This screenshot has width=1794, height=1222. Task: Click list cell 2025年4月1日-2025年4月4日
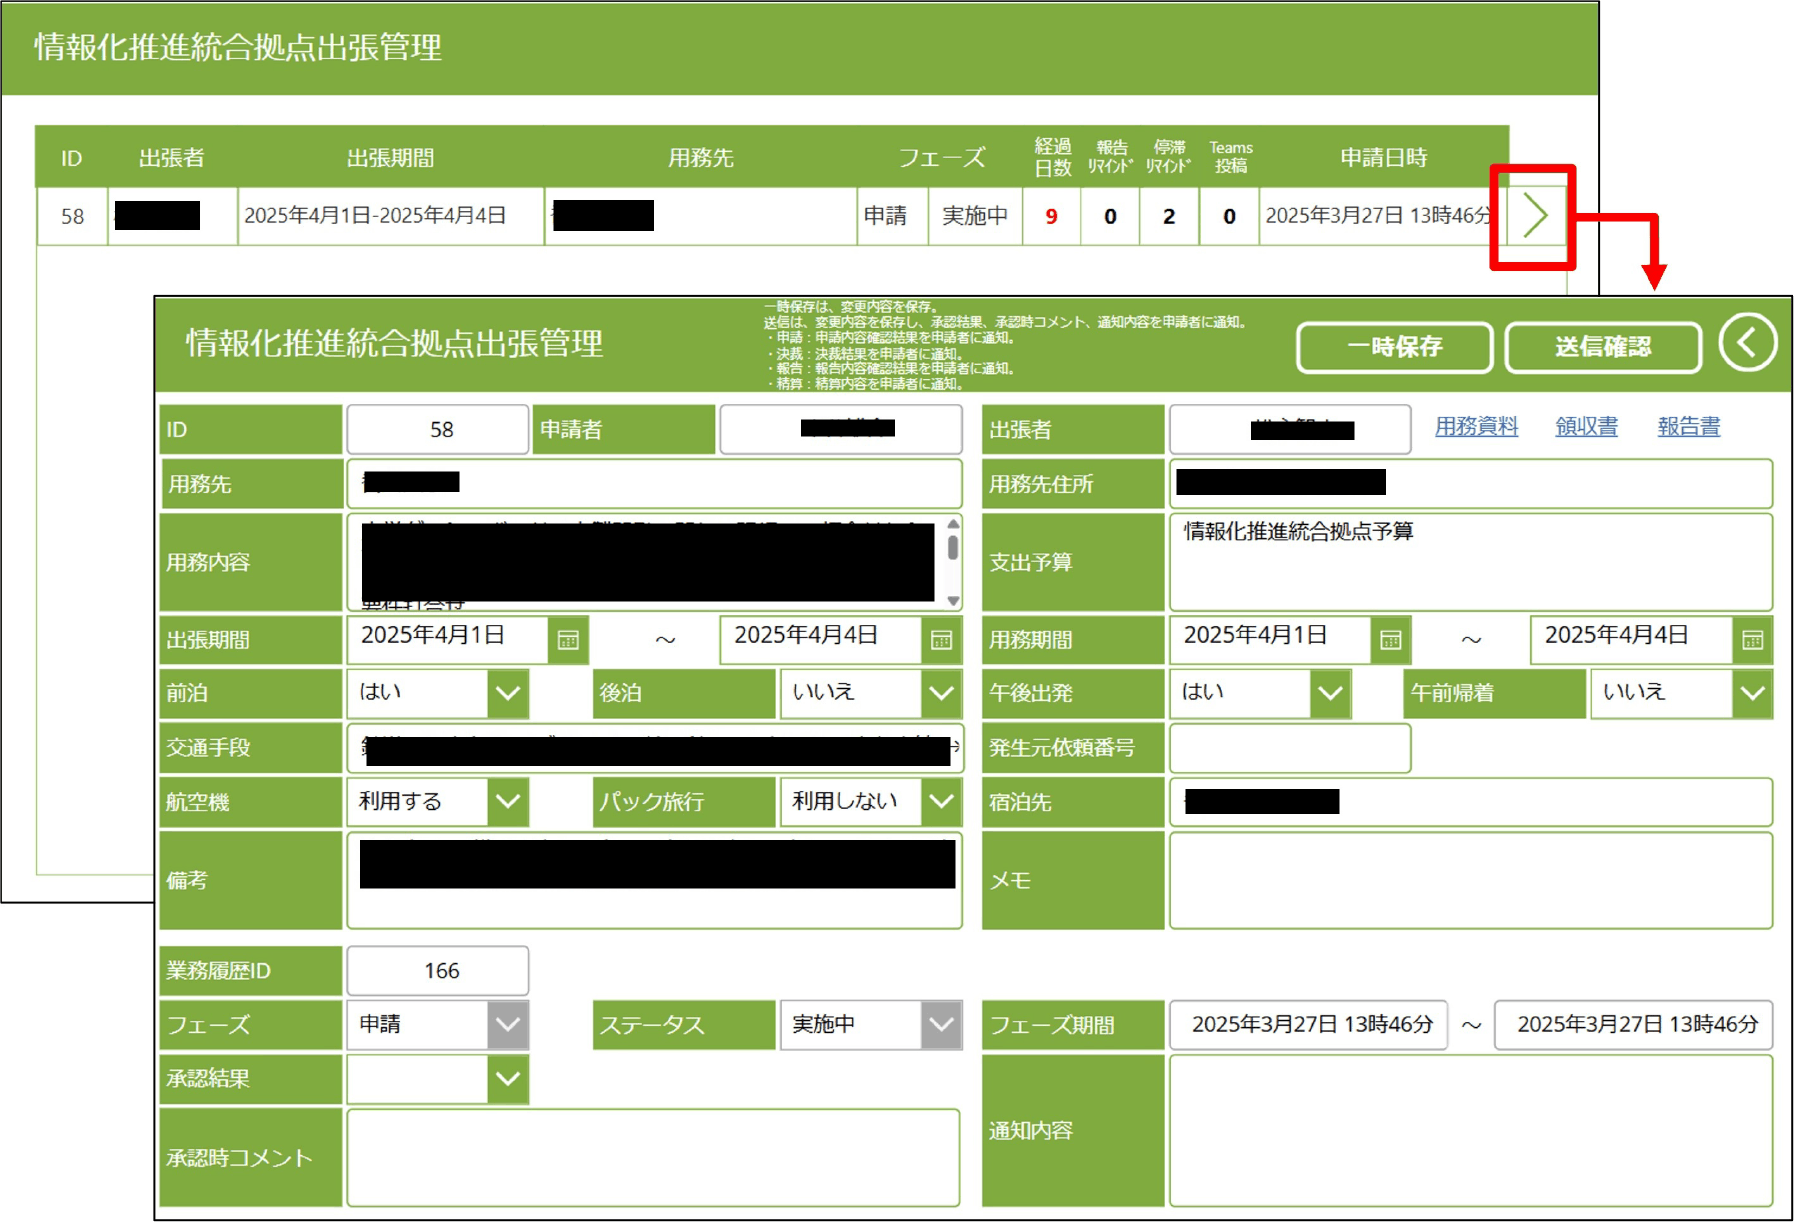tap(391, 216)
